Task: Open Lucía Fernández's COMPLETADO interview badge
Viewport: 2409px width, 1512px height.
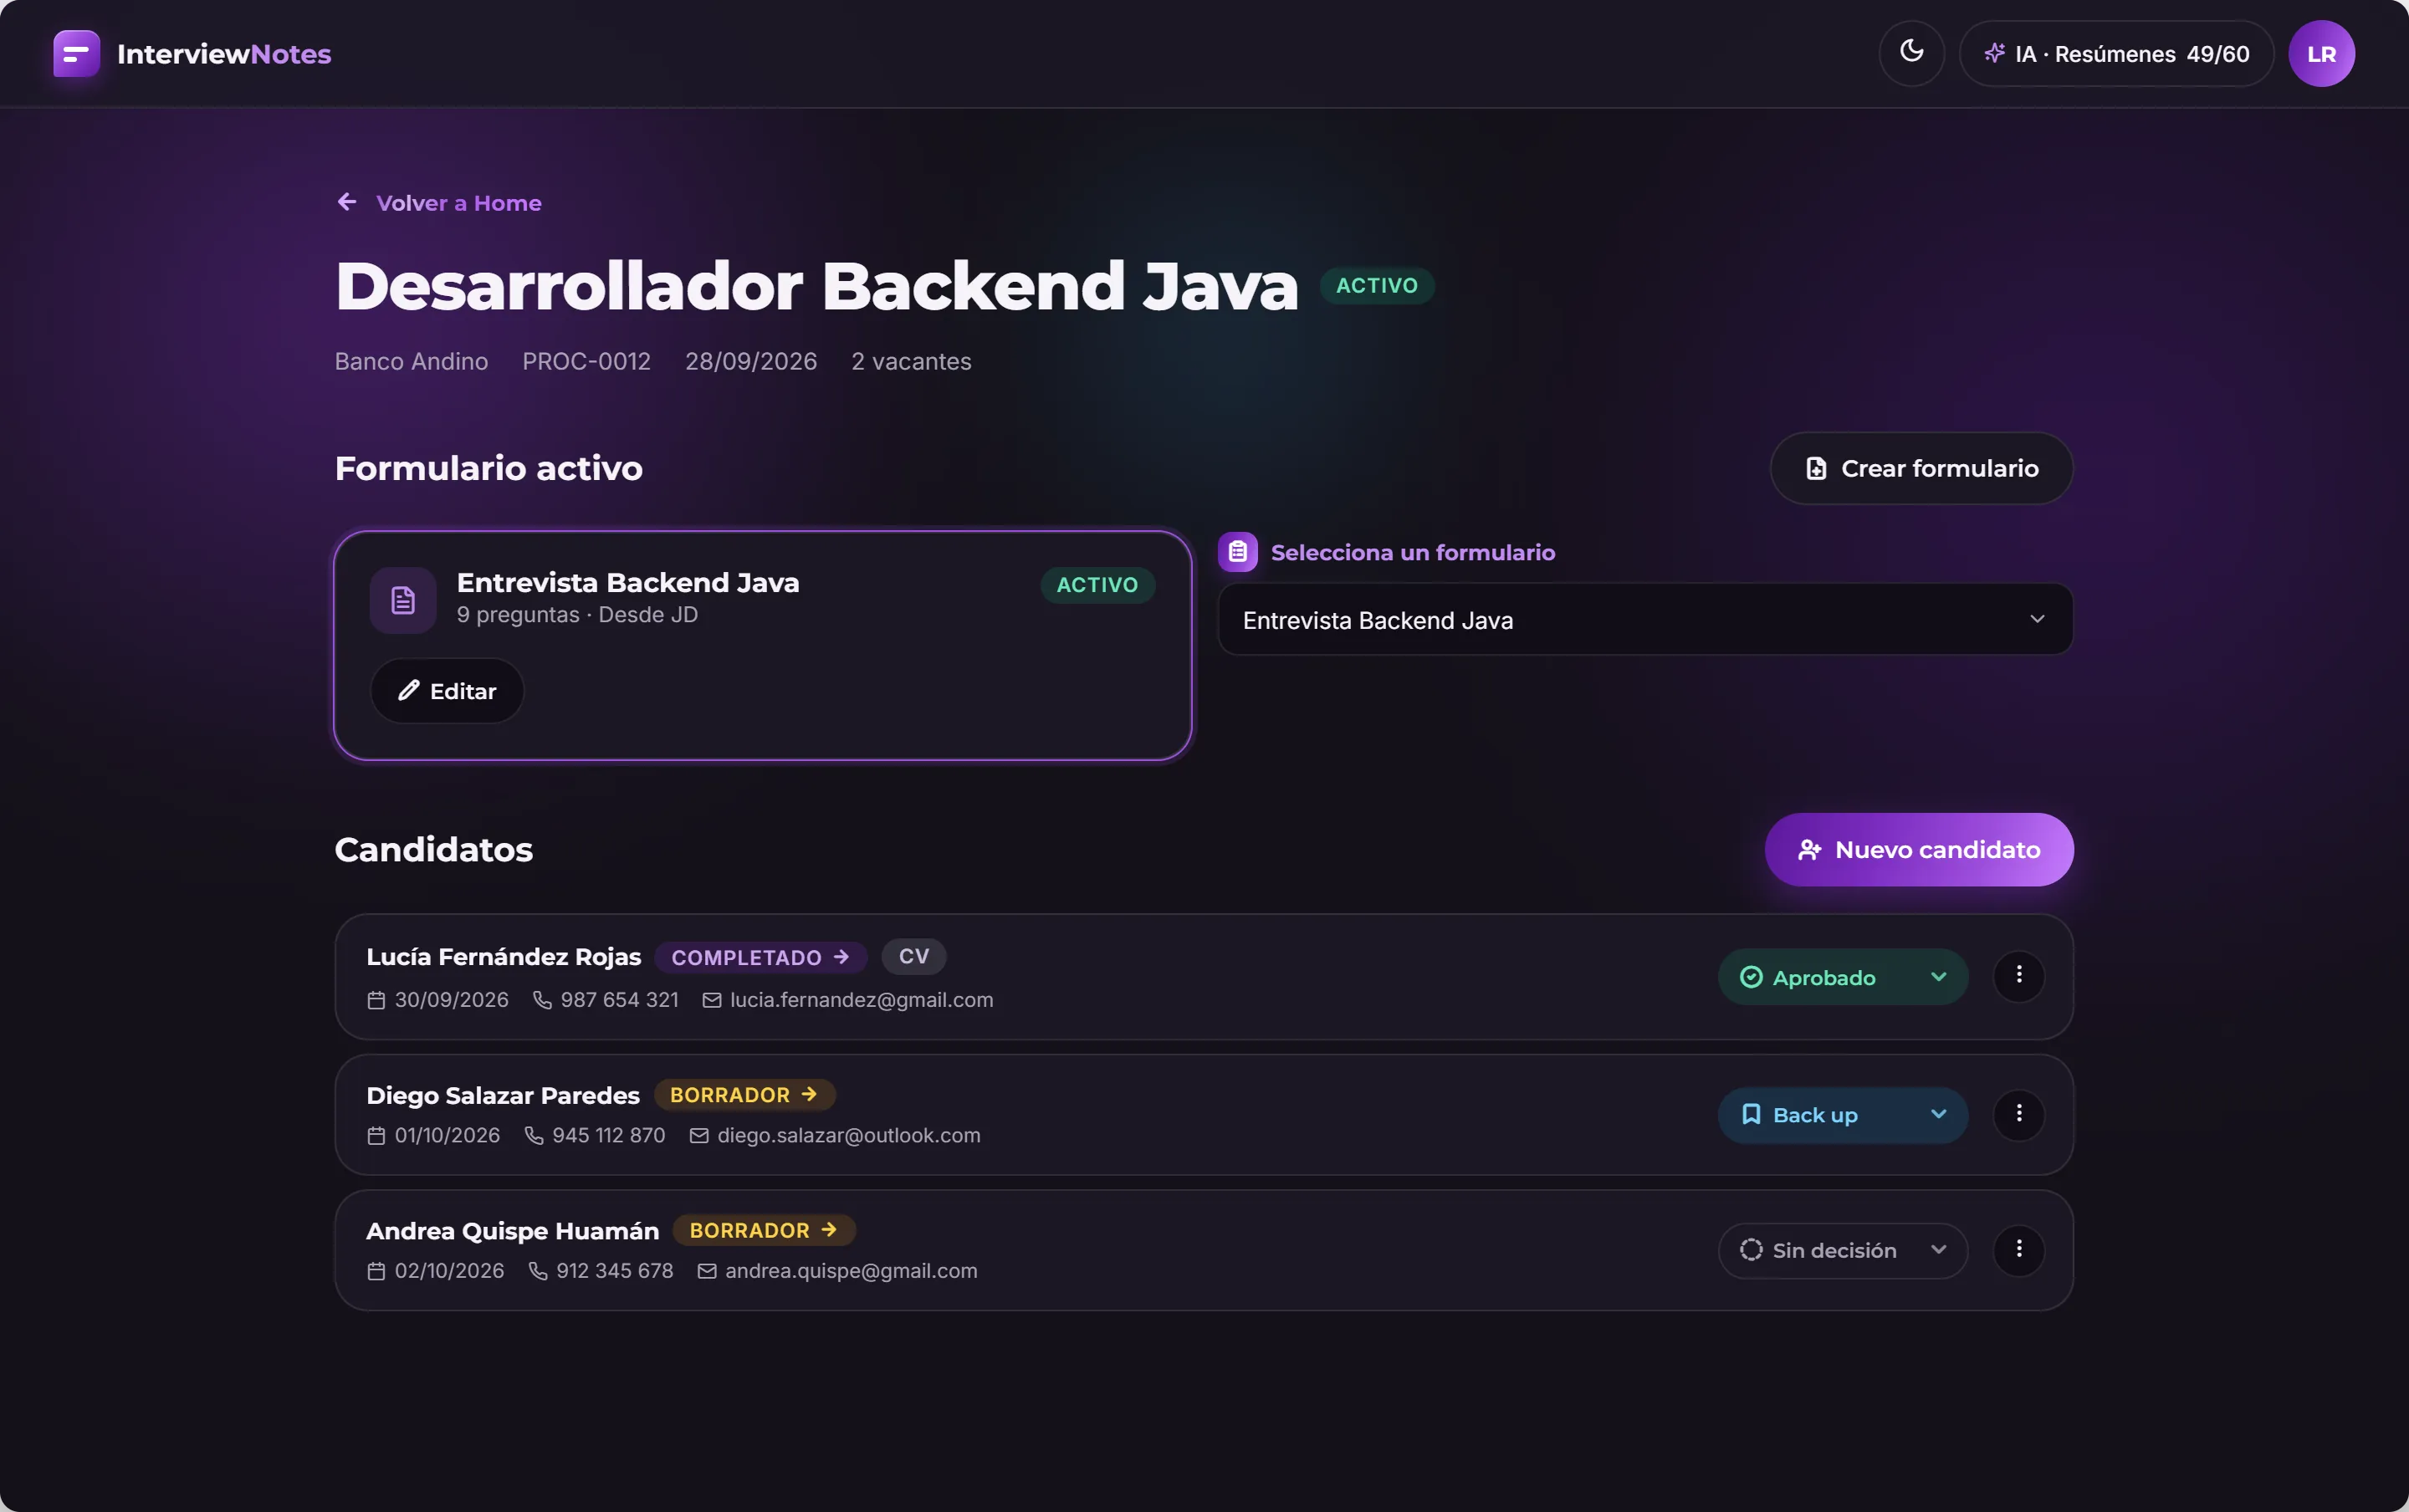Action: pyautogui.click(x=760, y=957)
